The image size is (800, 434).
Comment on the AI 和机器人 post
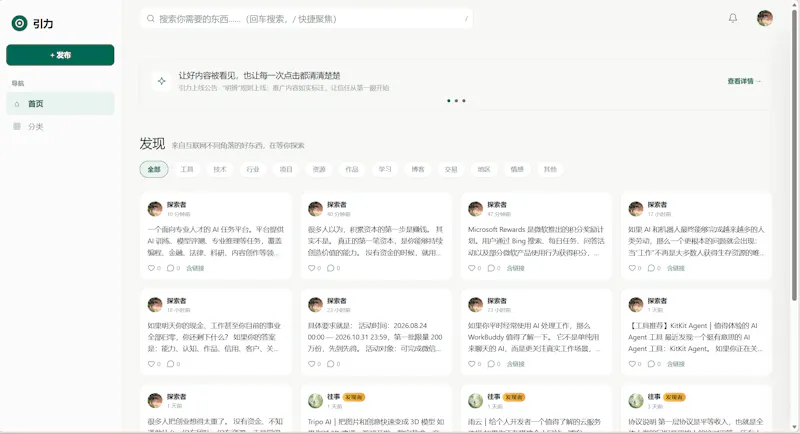(x=654, y=268)
